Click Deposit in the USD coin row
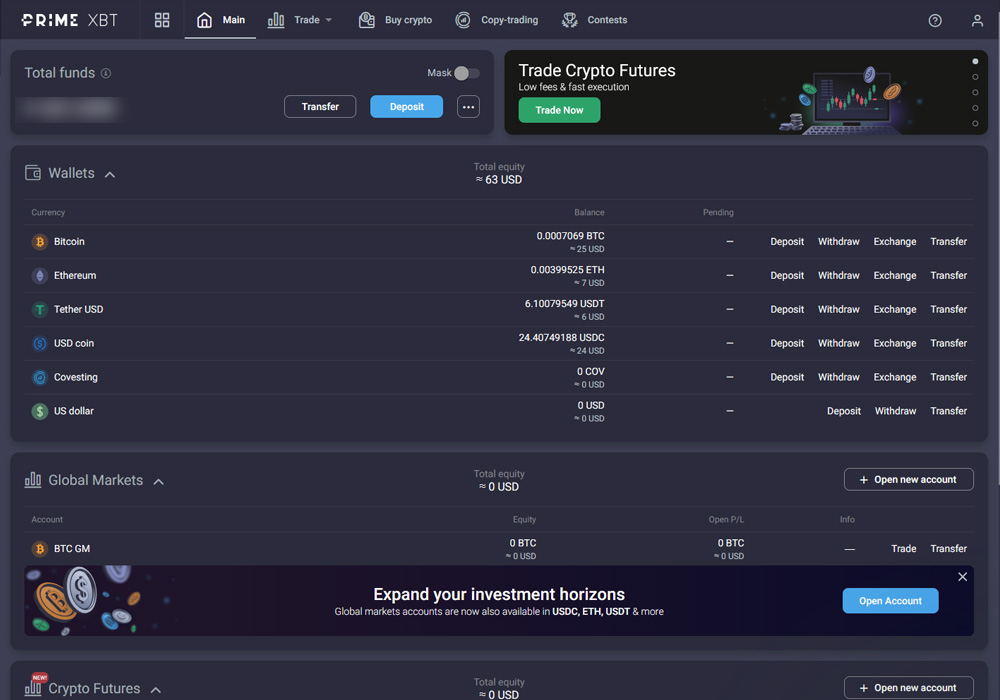Screen dimensions: 1000x700 787,343
